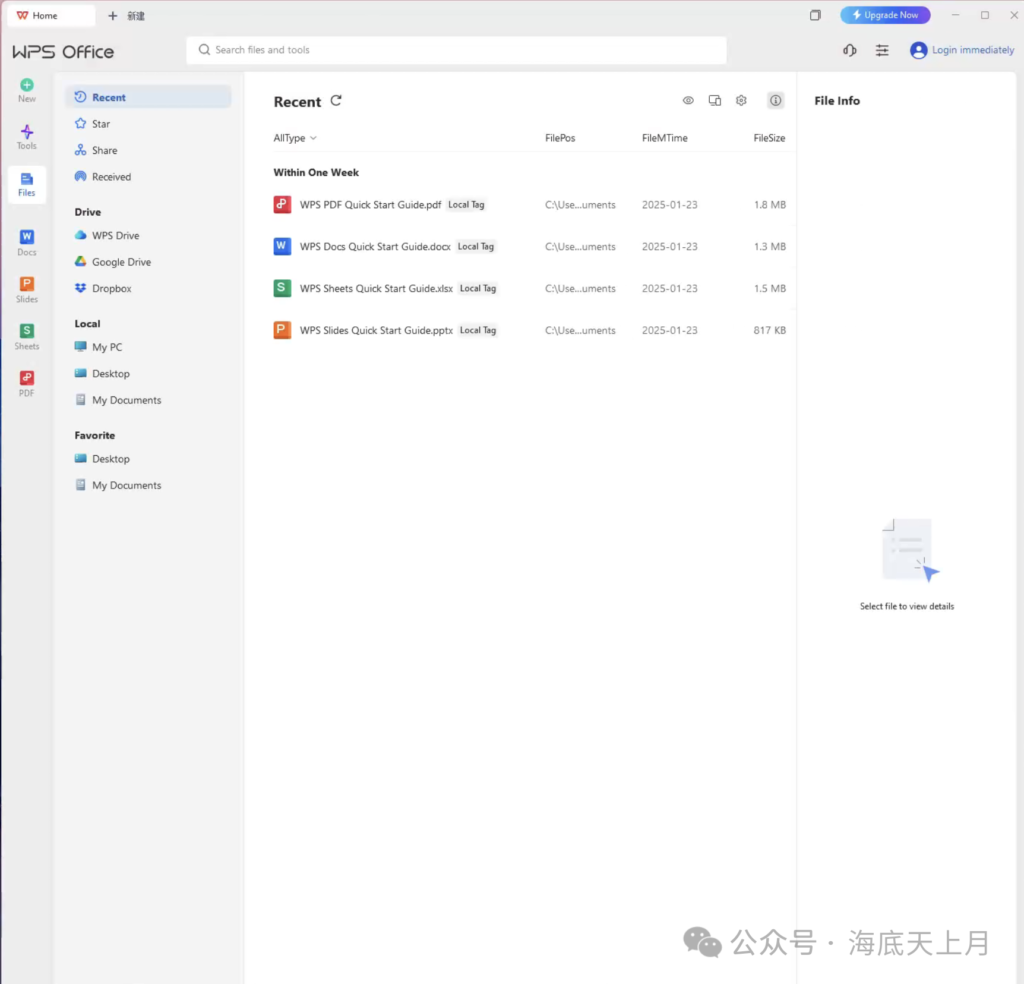Open PDF from the left rail
Screen dimensions: 1024x984
(x=27, y=383)
